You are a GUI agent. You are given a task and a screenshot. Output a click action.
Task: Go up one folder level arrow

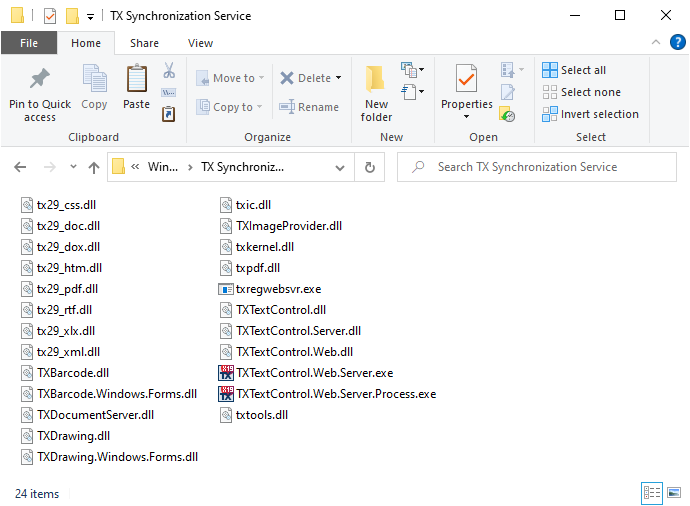pyautogui.click(x=94, y=167)
